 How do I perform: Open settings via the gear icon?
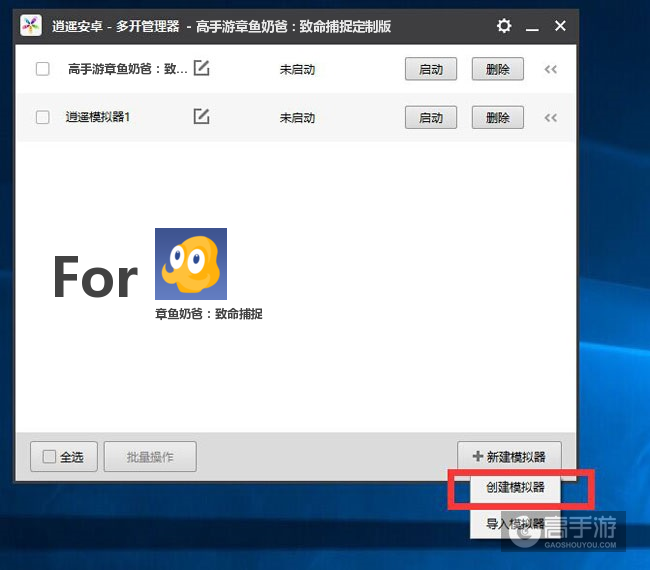pyautogui.click(x=504, y=26)
